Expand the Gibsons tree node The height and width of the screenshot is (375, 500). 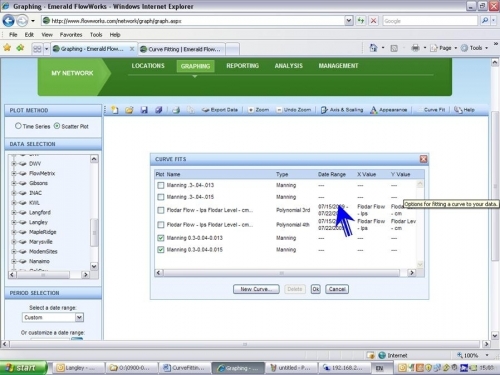pos(14,183)
